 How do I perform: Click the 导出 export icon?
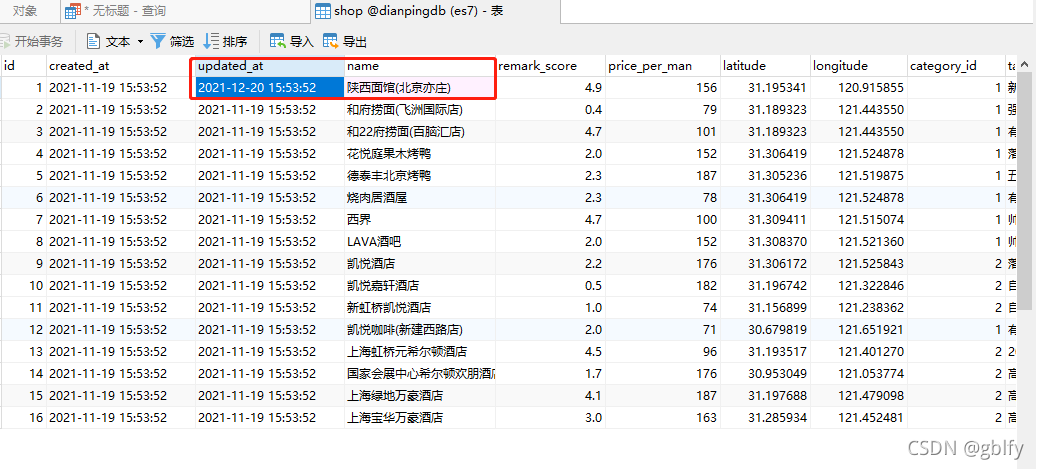331,42
